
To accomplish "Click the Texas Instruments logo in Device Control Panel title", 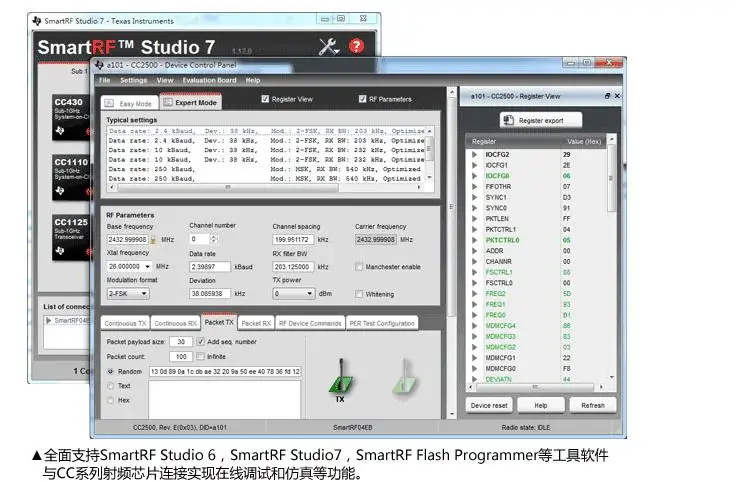I will (x=99, y=65).
